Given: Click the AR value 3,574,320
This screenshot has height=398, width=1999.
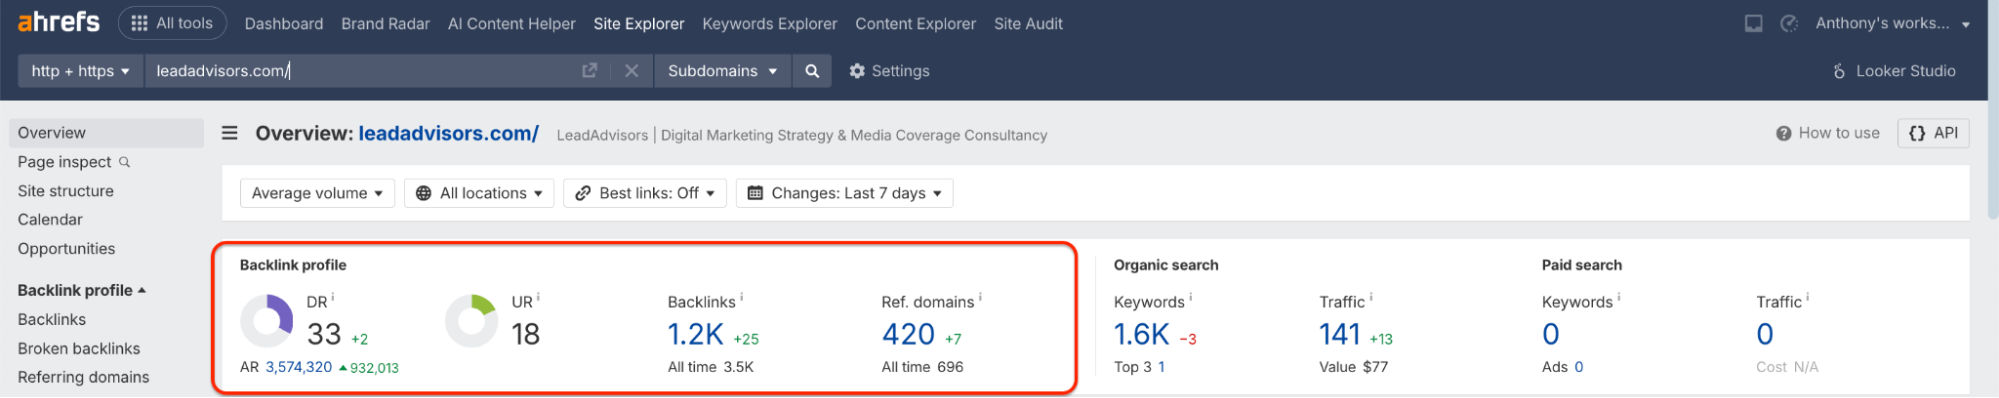Looking at the screenshot, I should click(x=299, y=367).
